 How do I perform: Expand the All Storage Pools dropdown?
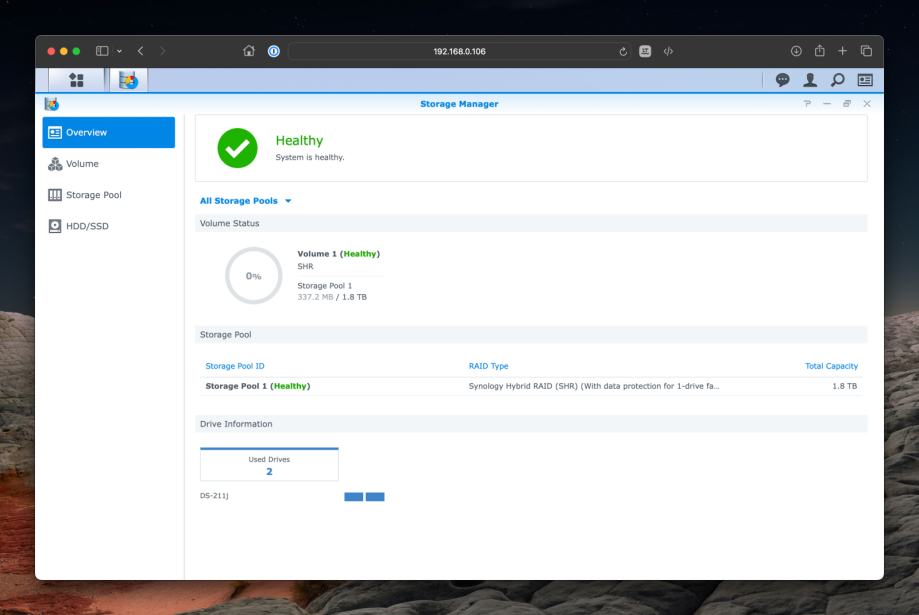245,201
